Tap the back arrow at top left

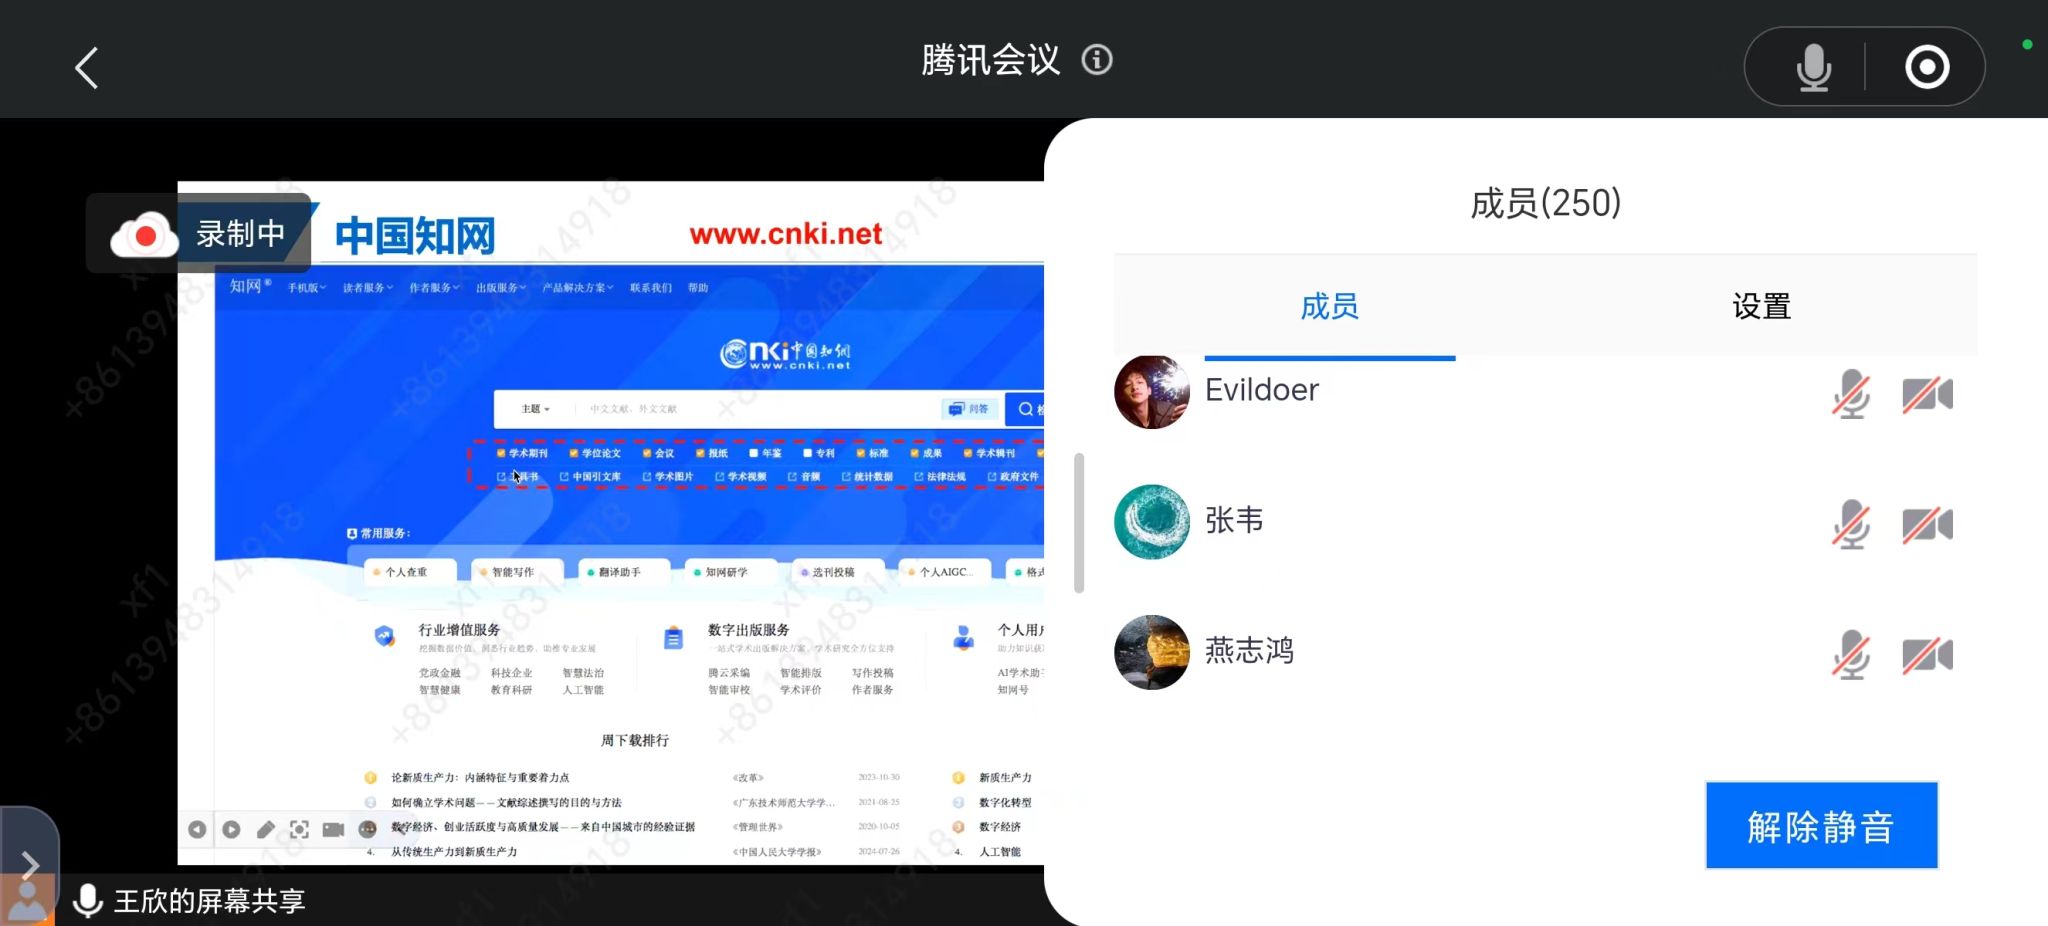87,68
